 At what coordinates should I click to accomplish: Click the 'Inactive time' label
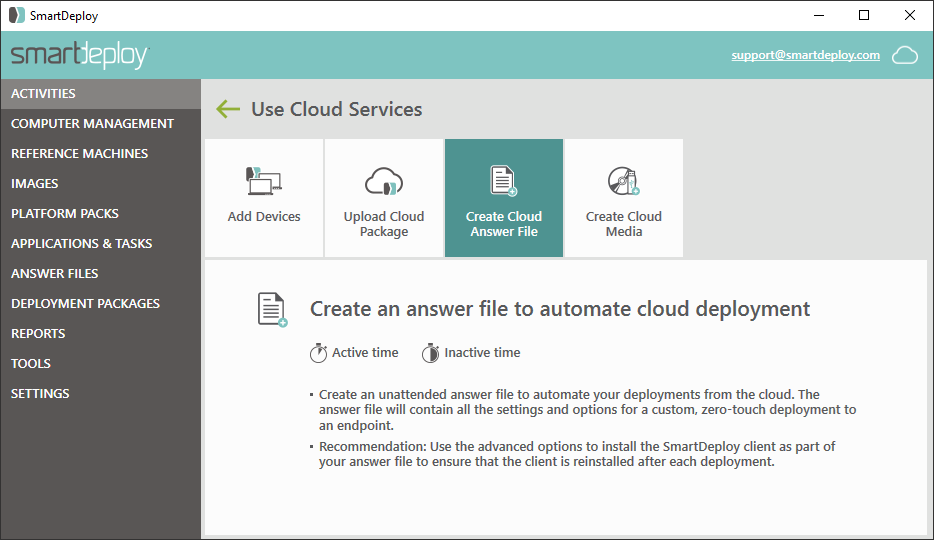pyautogui.click(x=482, y=352)
